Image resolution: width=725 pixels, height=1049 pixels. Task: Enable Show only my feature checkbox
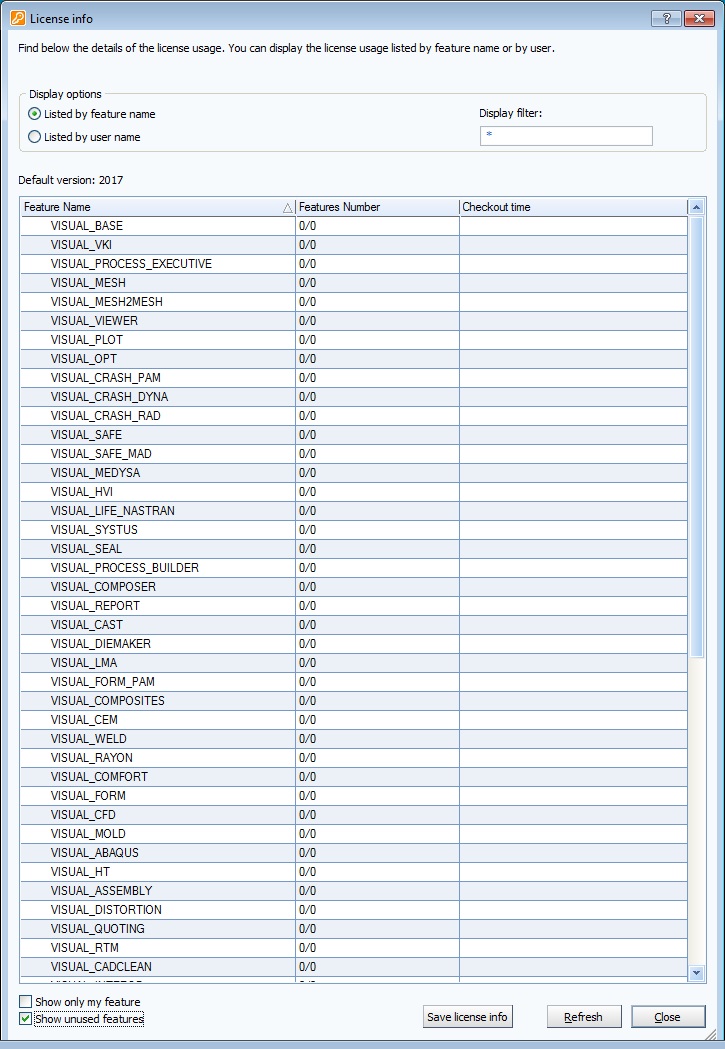pyautogui.click(x=25, y=1002)
